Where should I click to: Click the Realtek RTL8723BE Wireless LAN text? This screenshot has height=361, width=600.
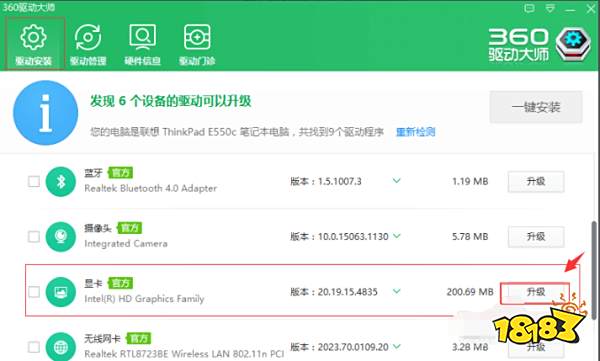pyautogui.click(x=184, y=354)
